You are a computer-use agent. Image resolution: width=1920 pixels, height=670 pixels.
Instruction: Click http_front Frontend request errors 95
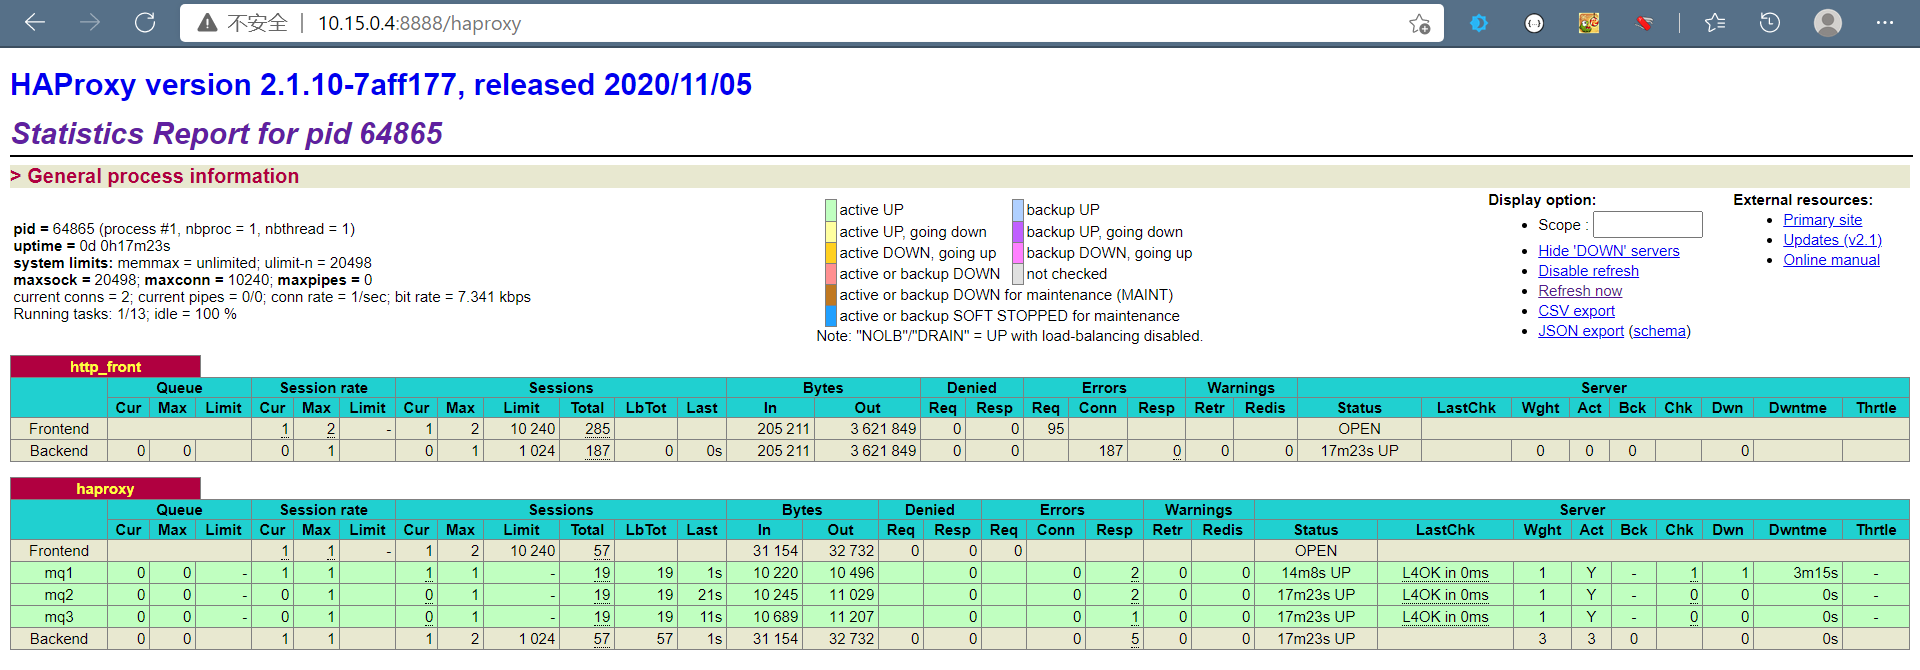(1055, 429)
